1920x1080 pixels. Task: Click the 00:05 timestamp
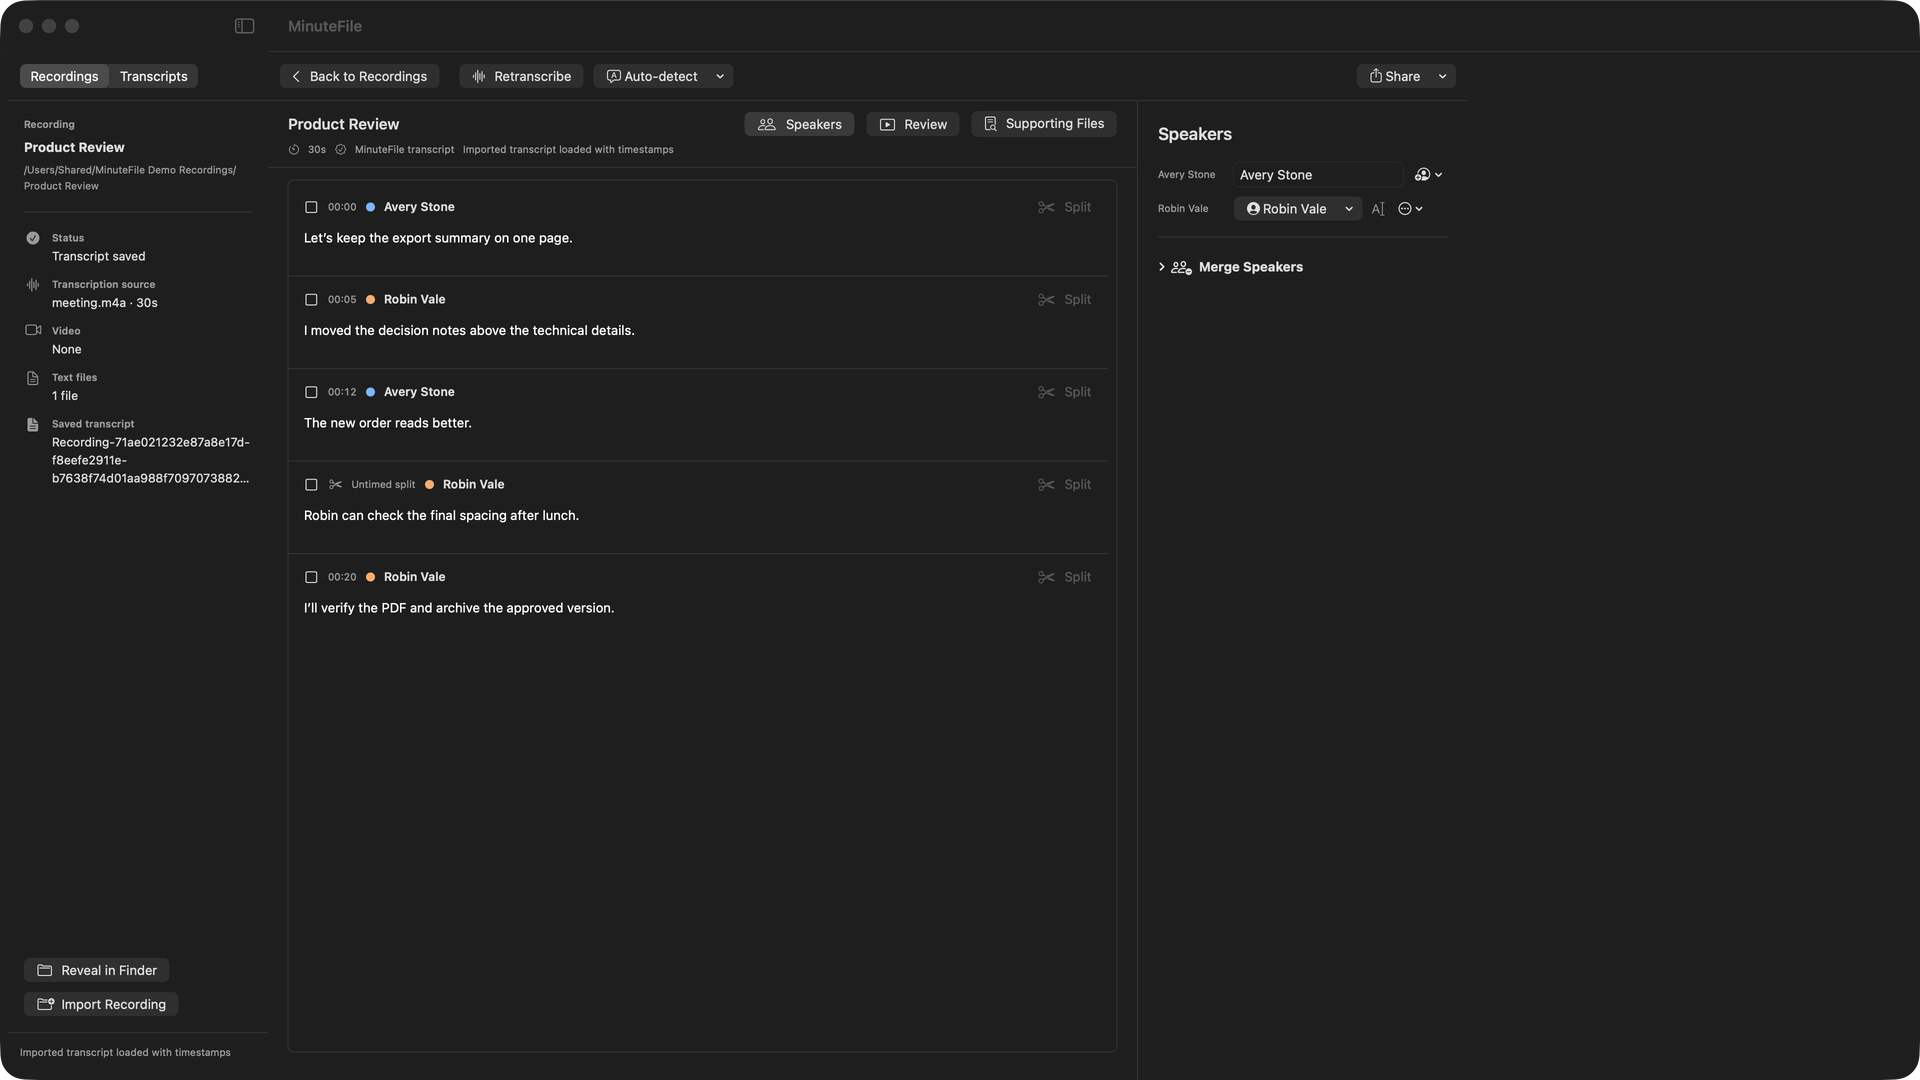click(x=342, y=300)
